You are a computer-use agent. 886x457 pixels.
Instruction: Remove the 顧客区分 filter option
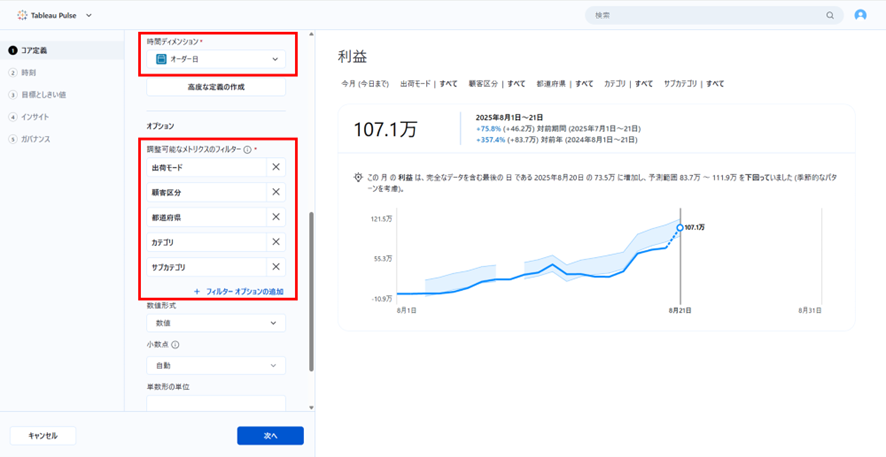(x=276, y=192)
